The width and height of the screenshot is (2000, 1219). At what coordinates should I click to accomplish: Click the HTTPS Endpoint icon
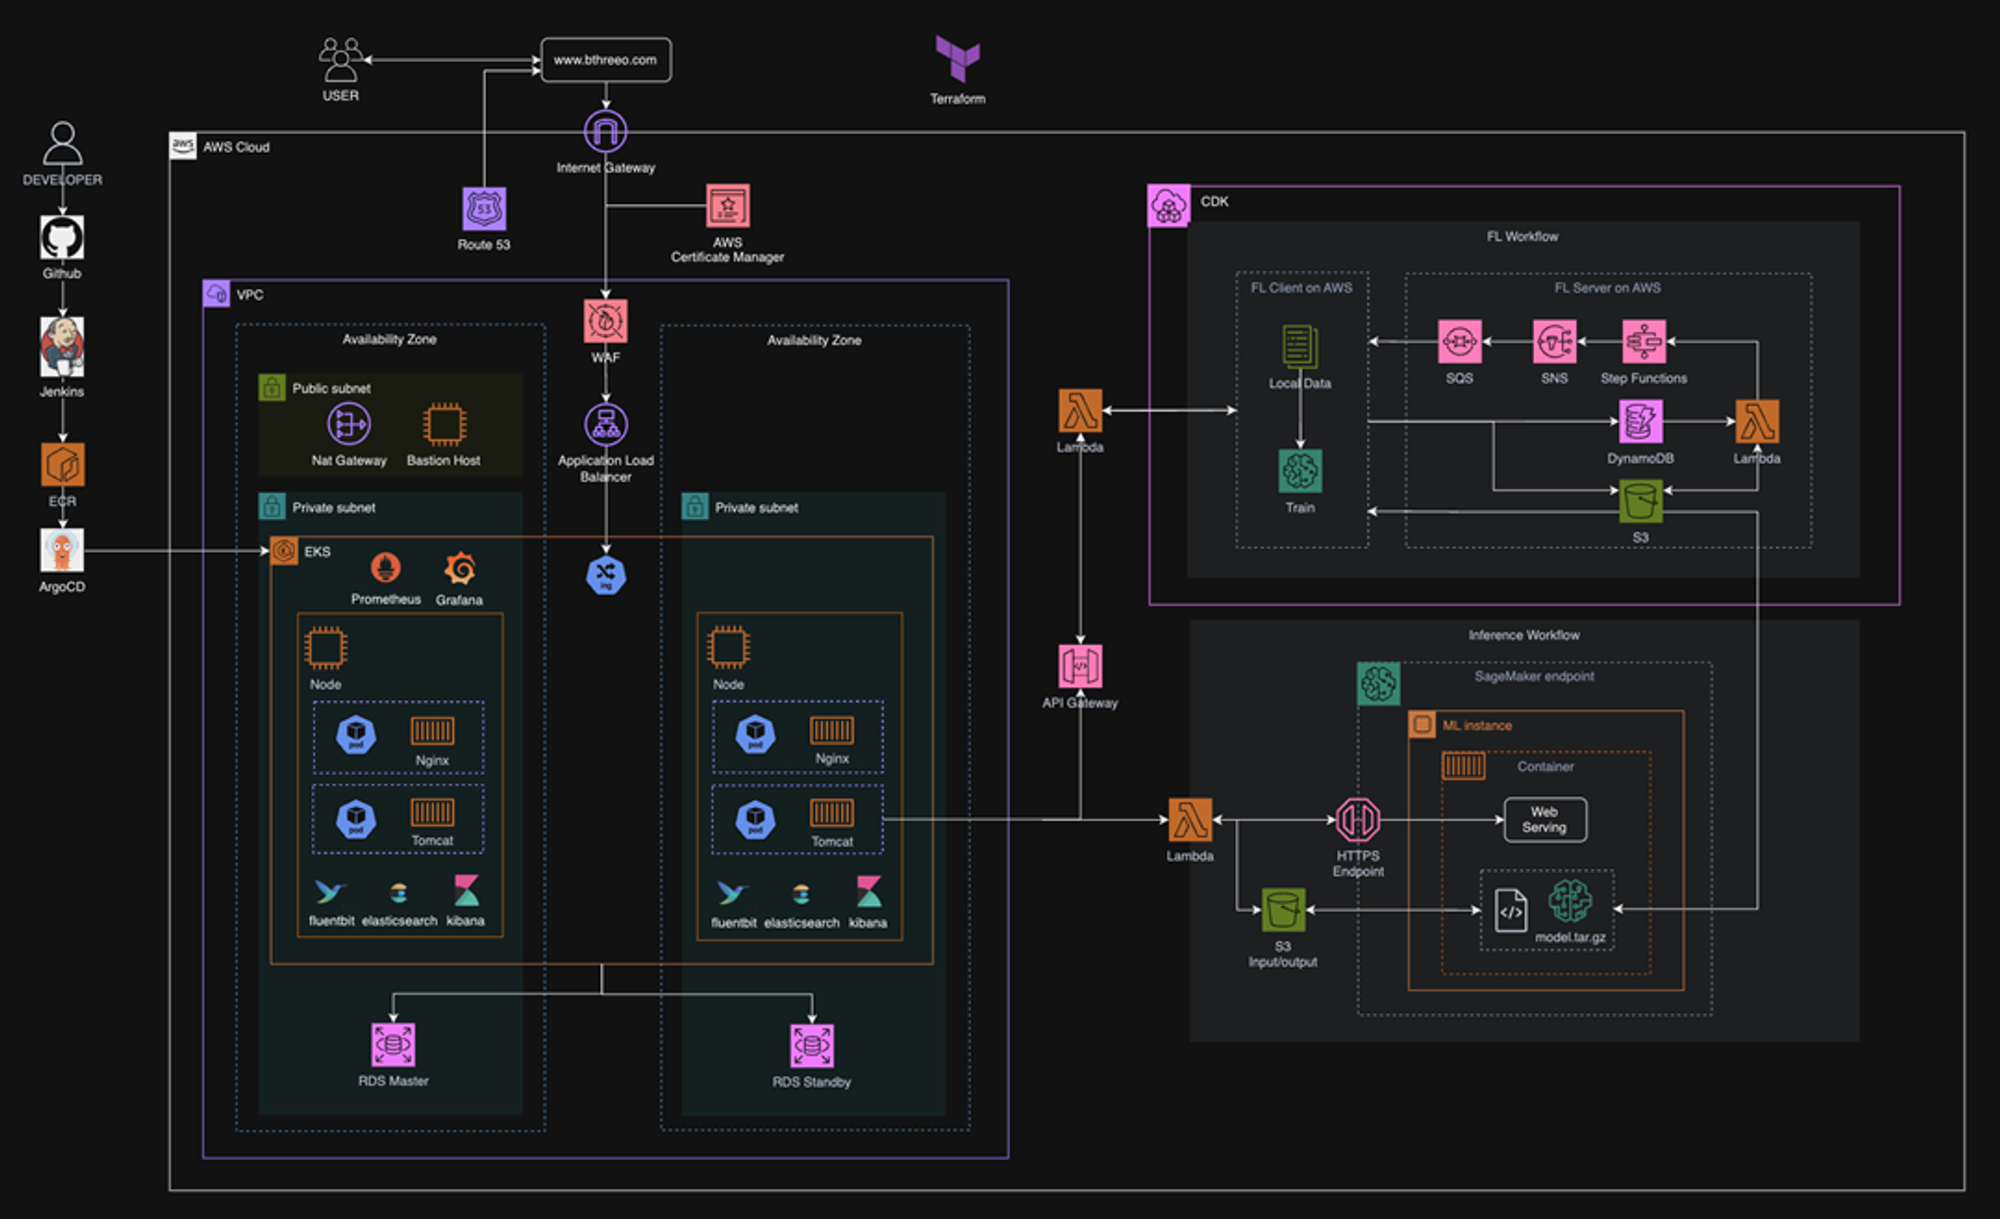point(1357,820)
